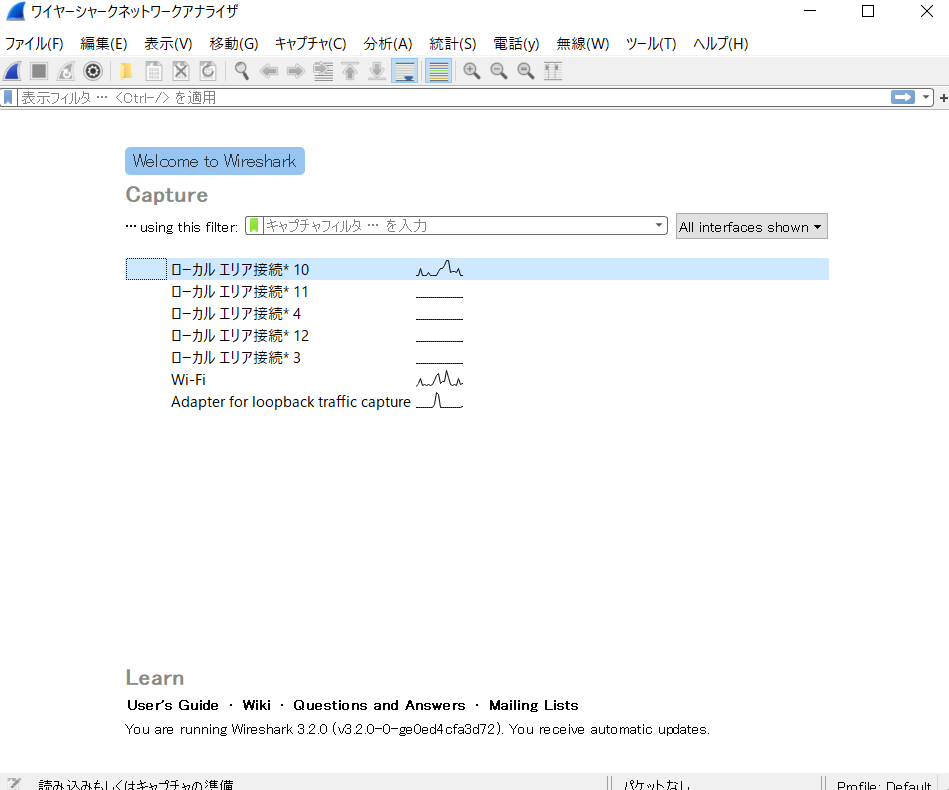Expand the capture filter dropdown arrow
This screenshot has width=949, height=790.
coord(658,225)
